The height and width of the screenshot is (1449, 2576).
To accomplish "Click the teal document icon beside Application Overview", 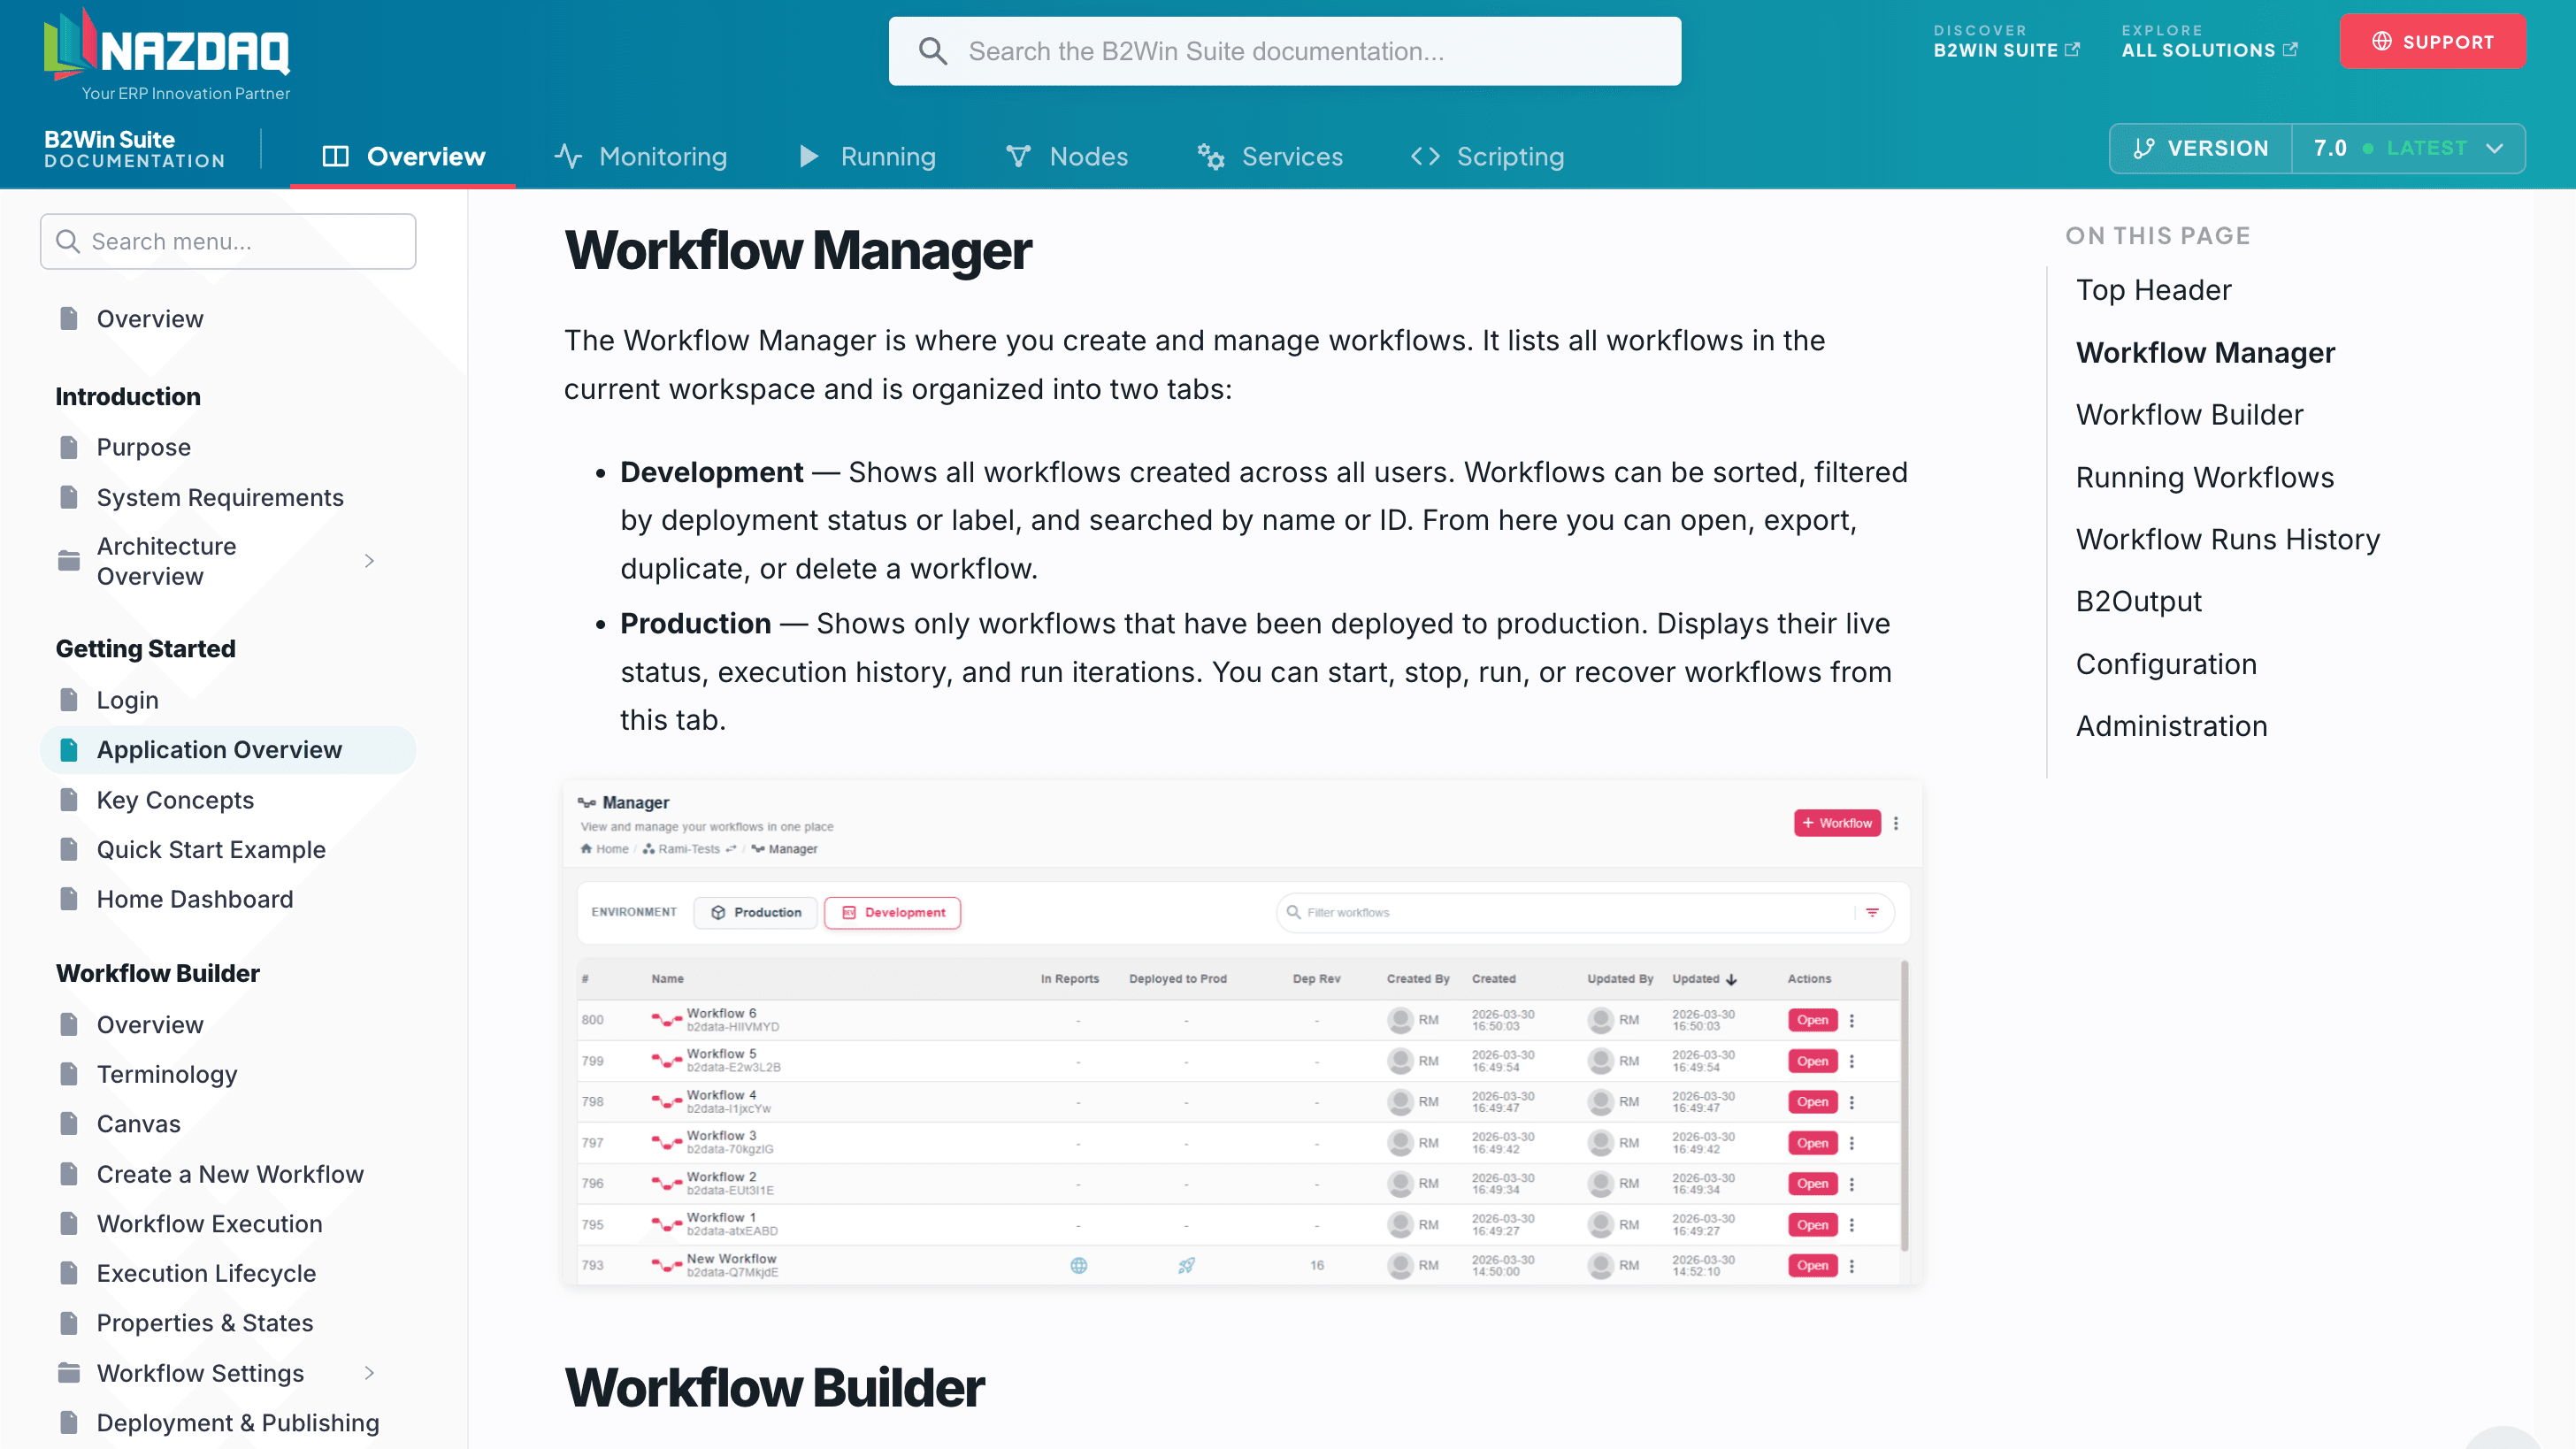I will (69, 750).
